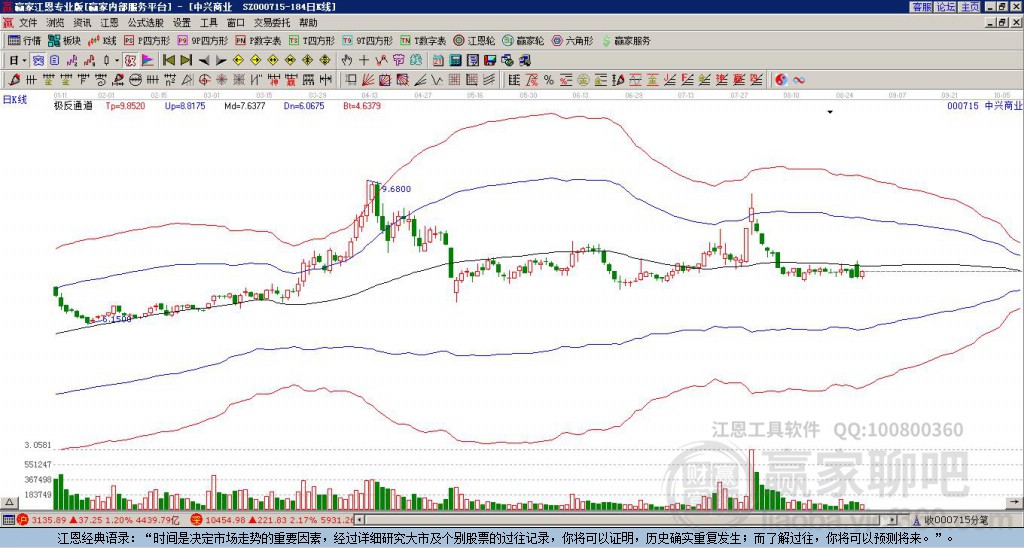Viewport: 1024px width, 548px height.
Task: Select the red grid square tool
Action: coord(454,80)
